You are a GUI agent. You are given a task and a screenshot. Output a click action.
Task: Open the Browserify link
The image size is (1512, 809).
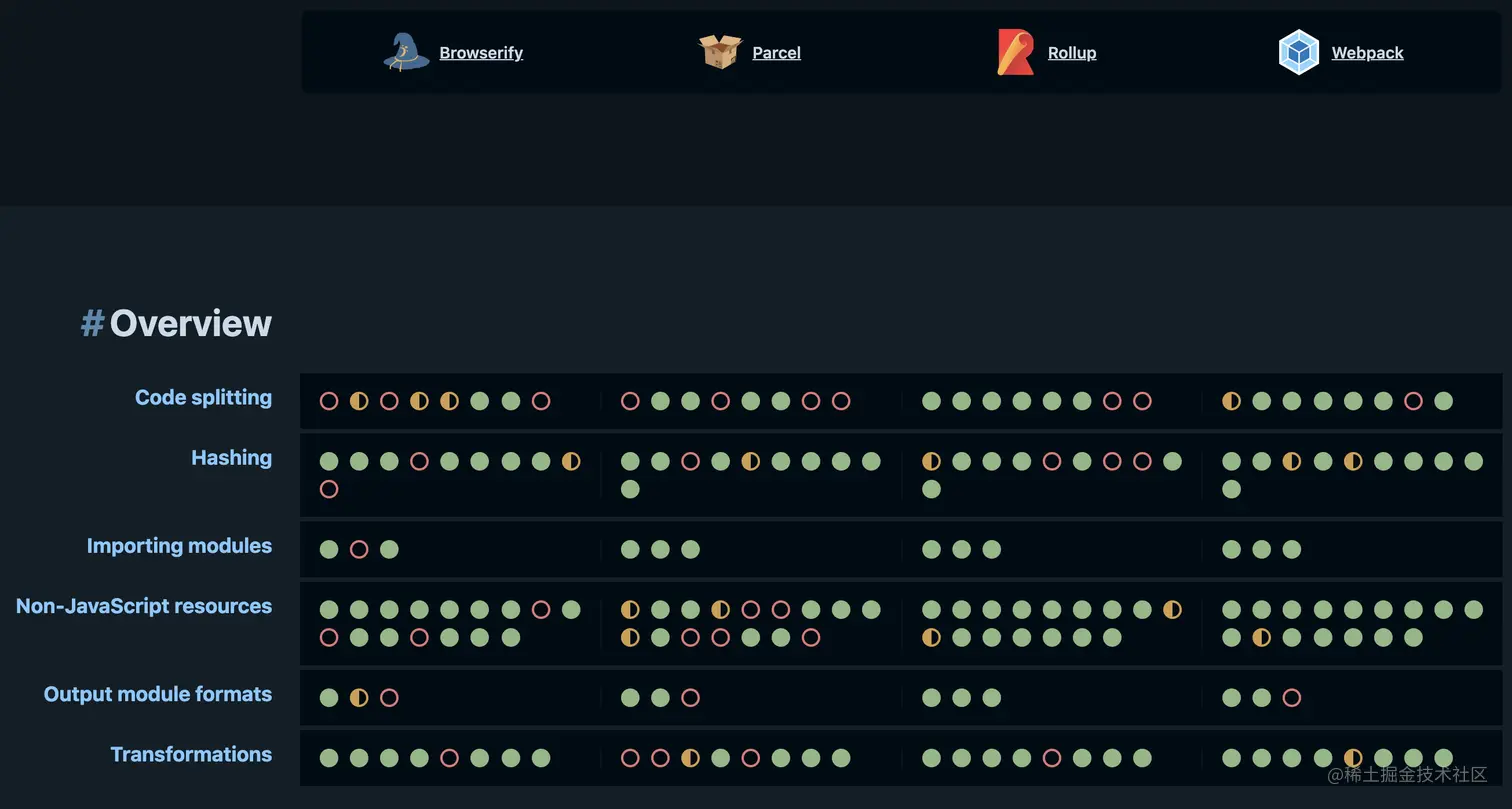pos(481,53)
